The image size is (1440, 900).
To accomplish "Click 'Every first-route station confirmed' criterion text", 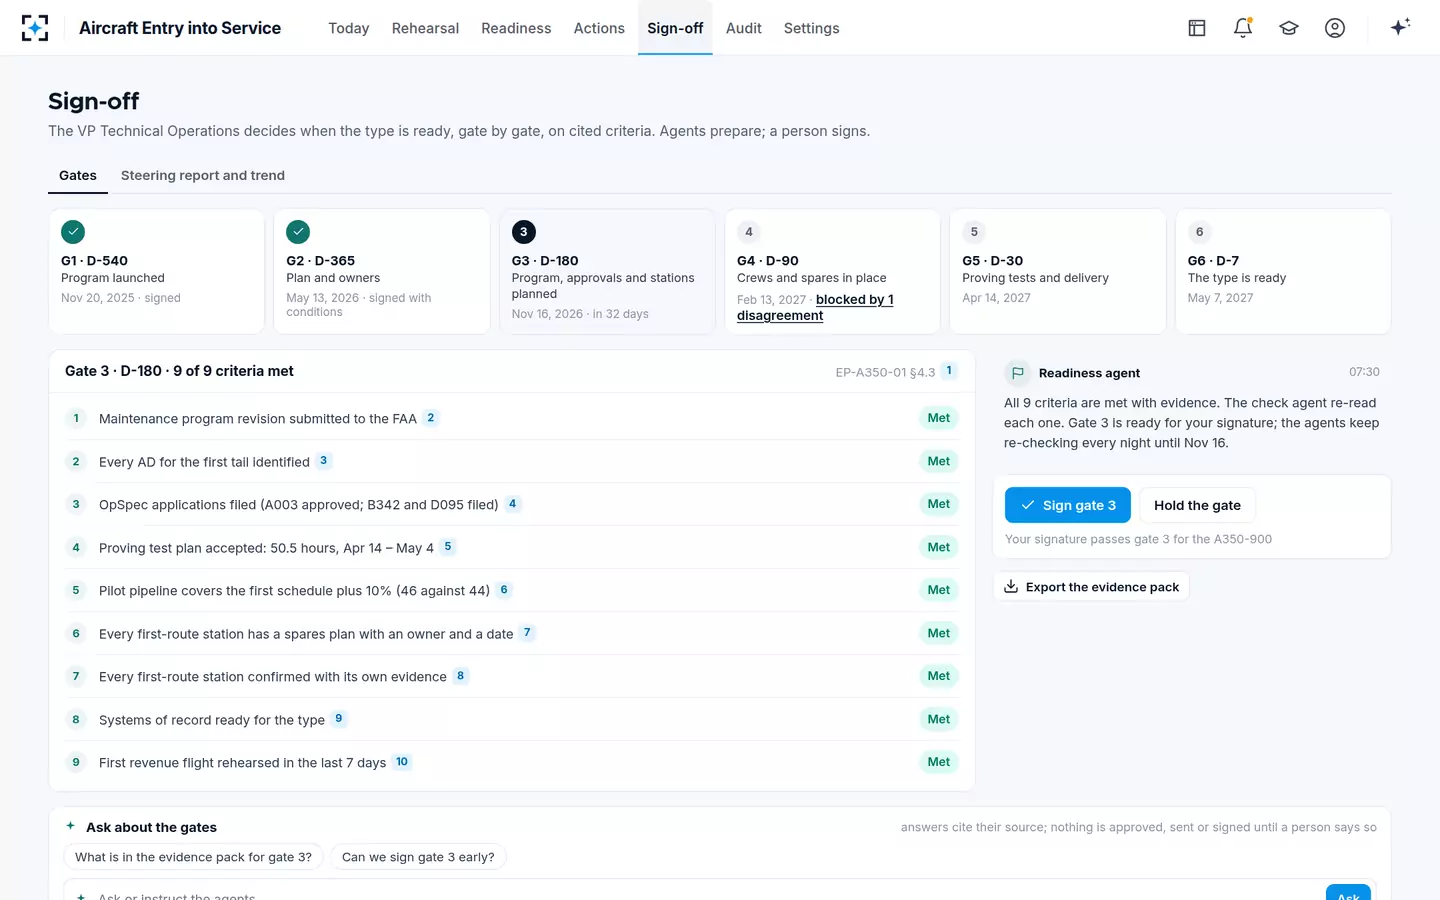I will click(273, 677).
